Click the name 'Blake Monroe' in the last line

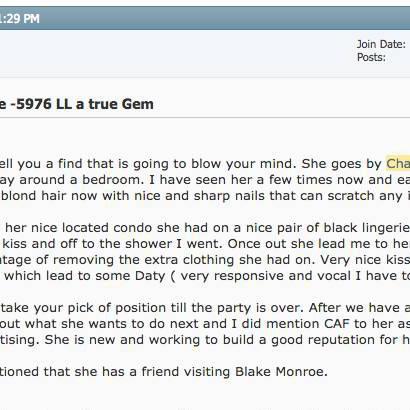(281, 371)
